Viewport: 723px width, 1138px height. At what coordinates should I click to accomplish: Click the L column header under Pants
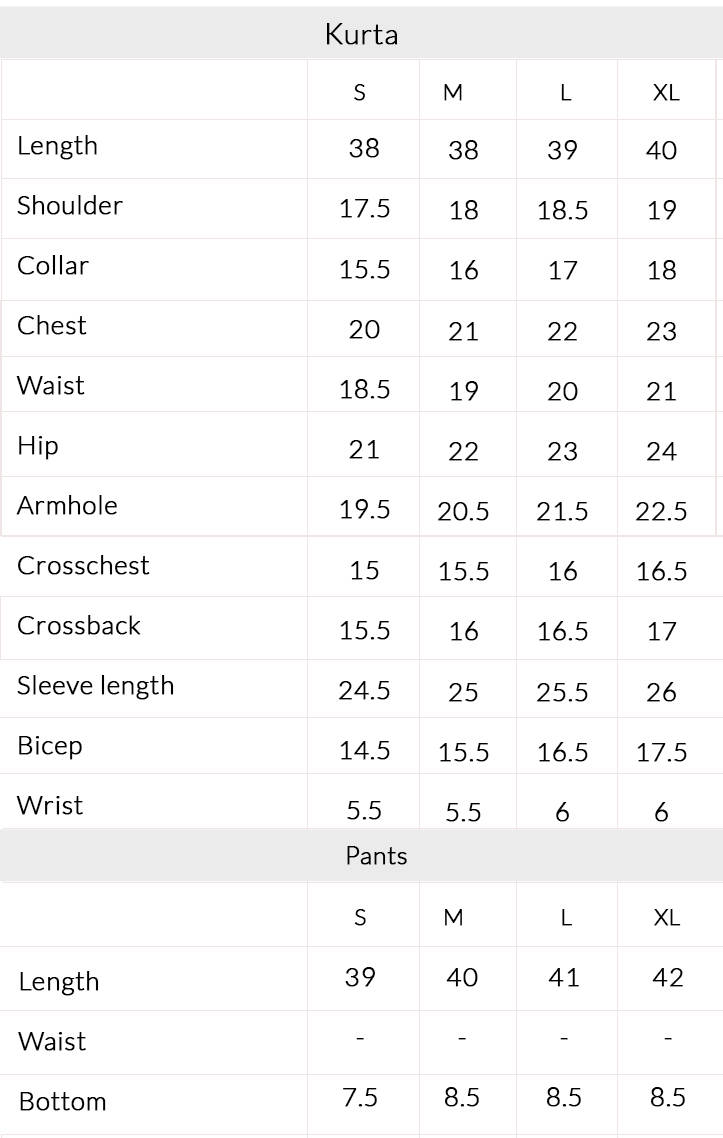[x=566, y=918]
